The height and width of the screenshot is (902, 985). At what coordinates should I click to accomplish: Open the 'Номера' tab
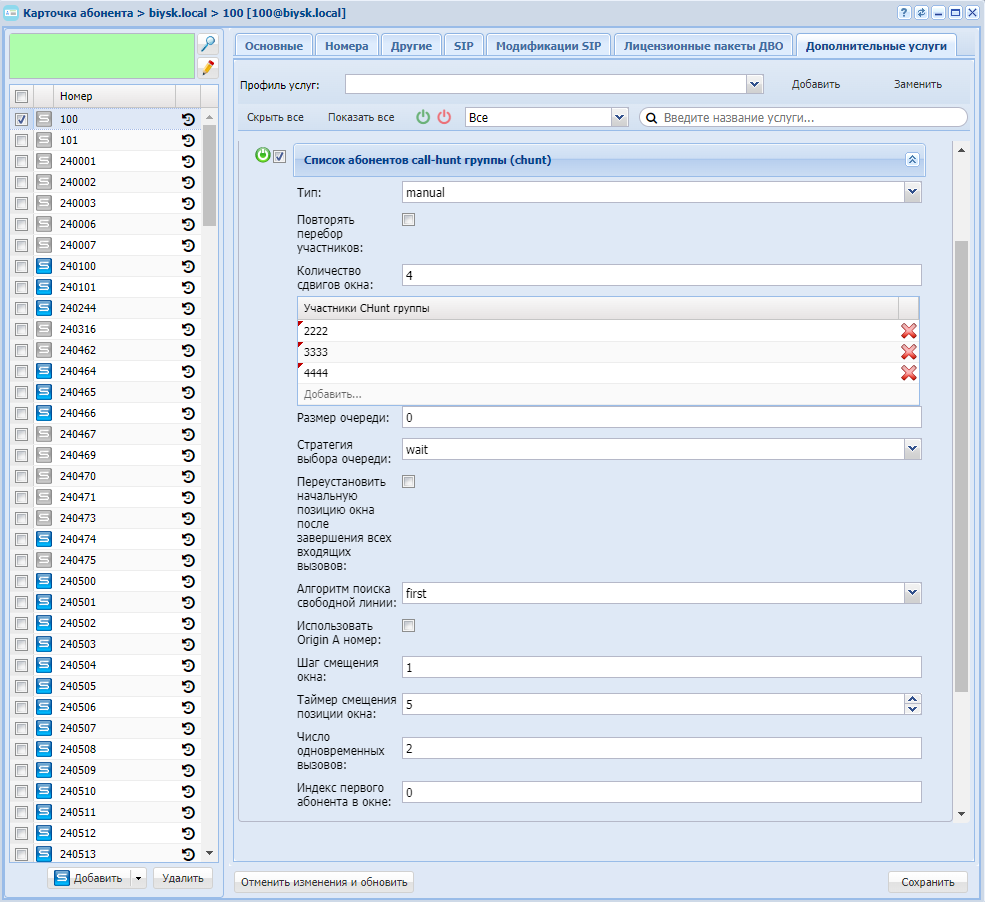[x=346, y=46]
